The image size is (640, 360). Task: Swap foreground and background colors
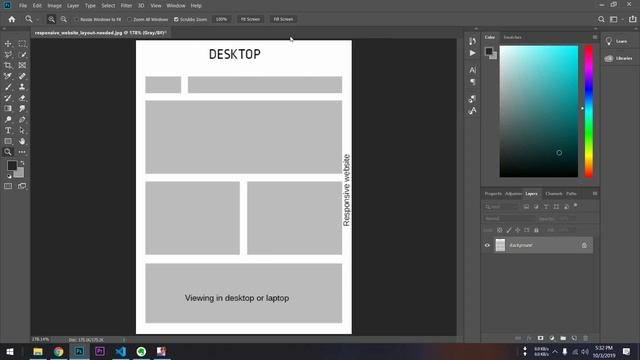pyautogui.click(x=22, y=163)
